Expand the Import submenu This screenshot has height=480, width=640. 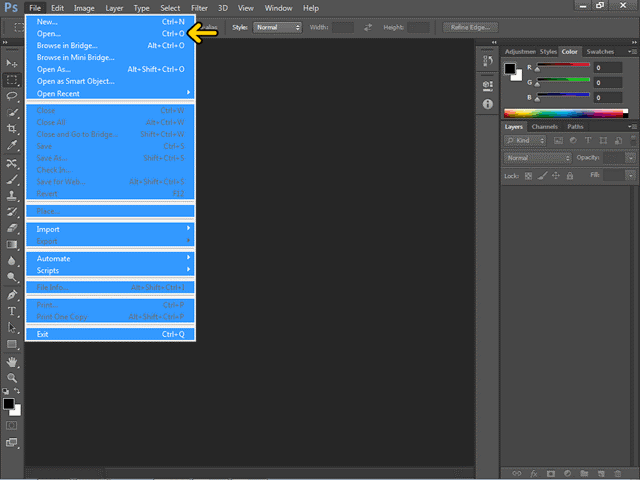pos(110,229)
